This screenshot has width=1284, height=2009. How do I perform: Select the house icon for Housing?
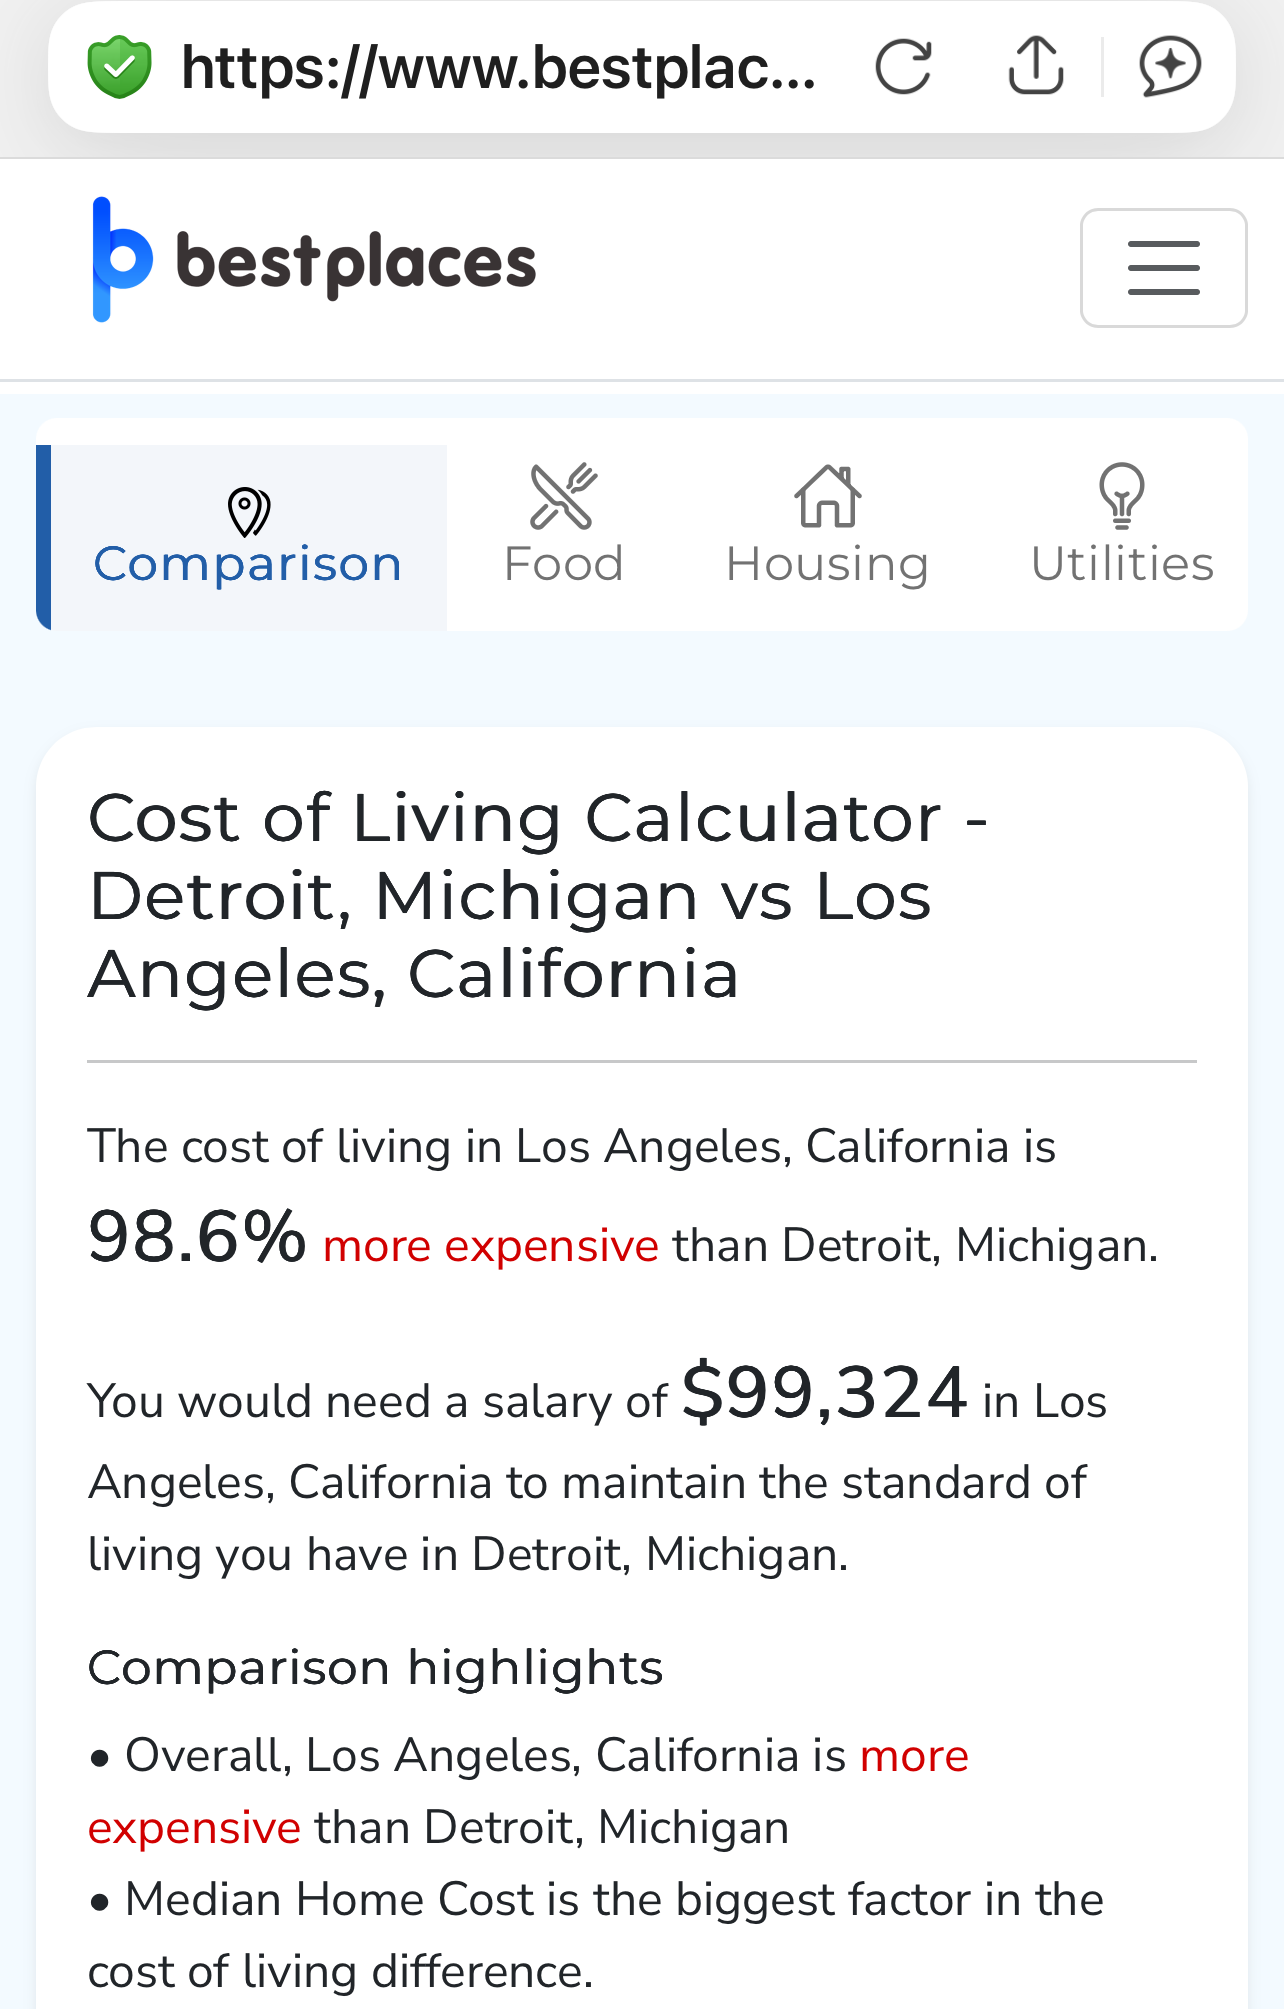827,496
